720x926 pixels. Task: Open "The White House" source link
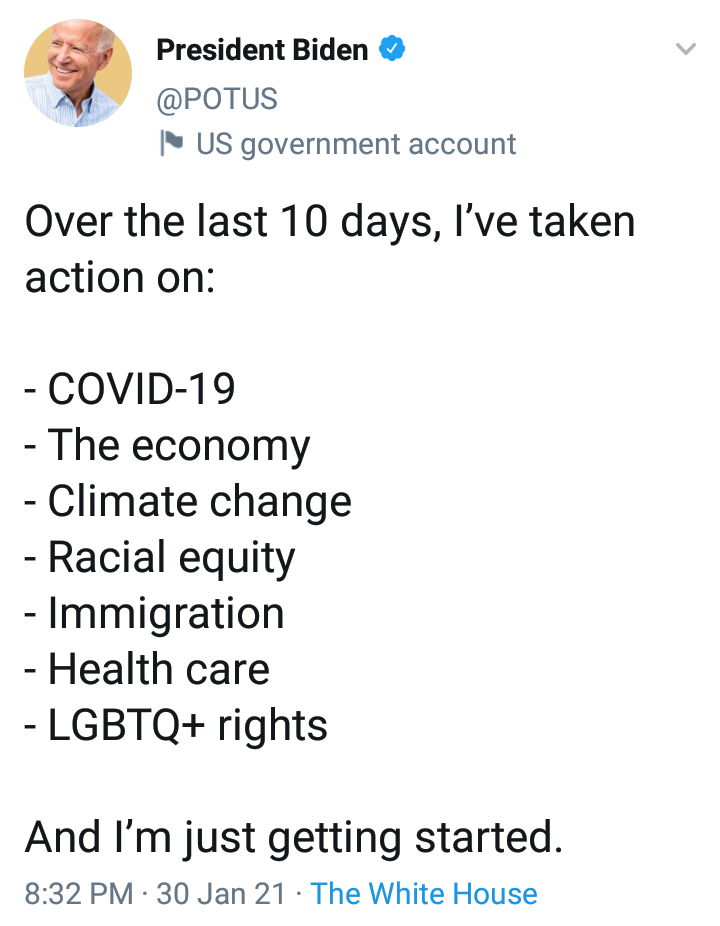pos(423,893)
